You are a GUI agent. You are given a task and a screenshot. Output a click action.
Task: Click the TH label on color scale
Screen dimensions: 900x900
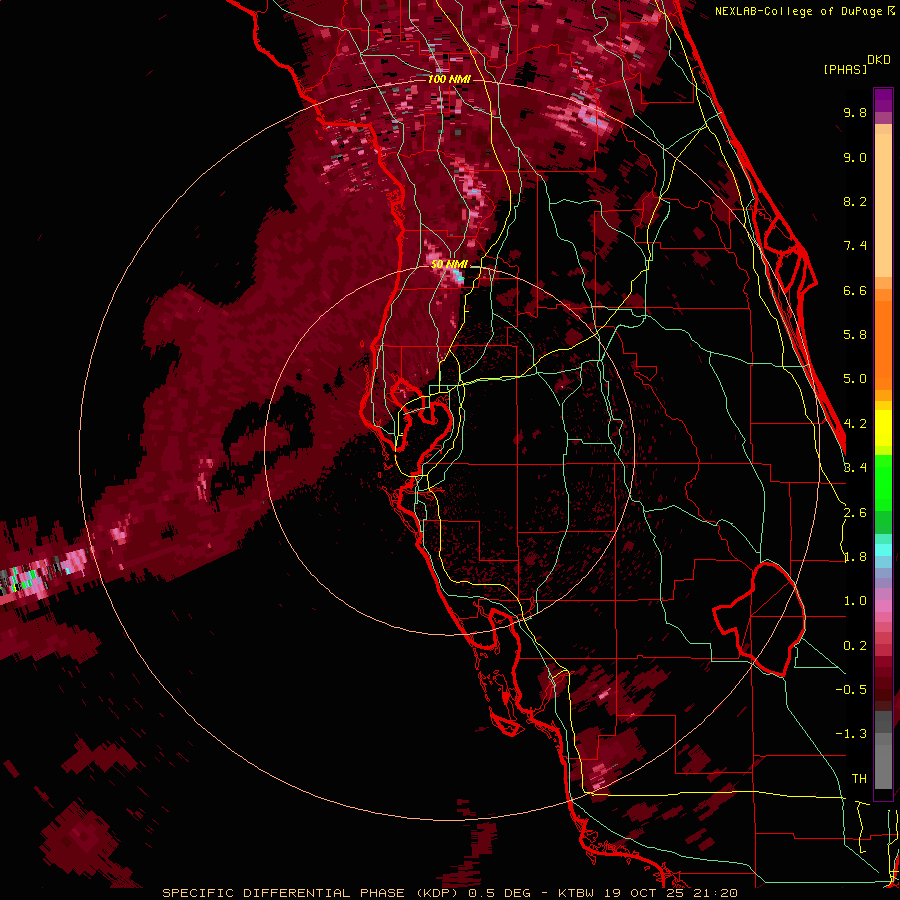tap(859, 779)
